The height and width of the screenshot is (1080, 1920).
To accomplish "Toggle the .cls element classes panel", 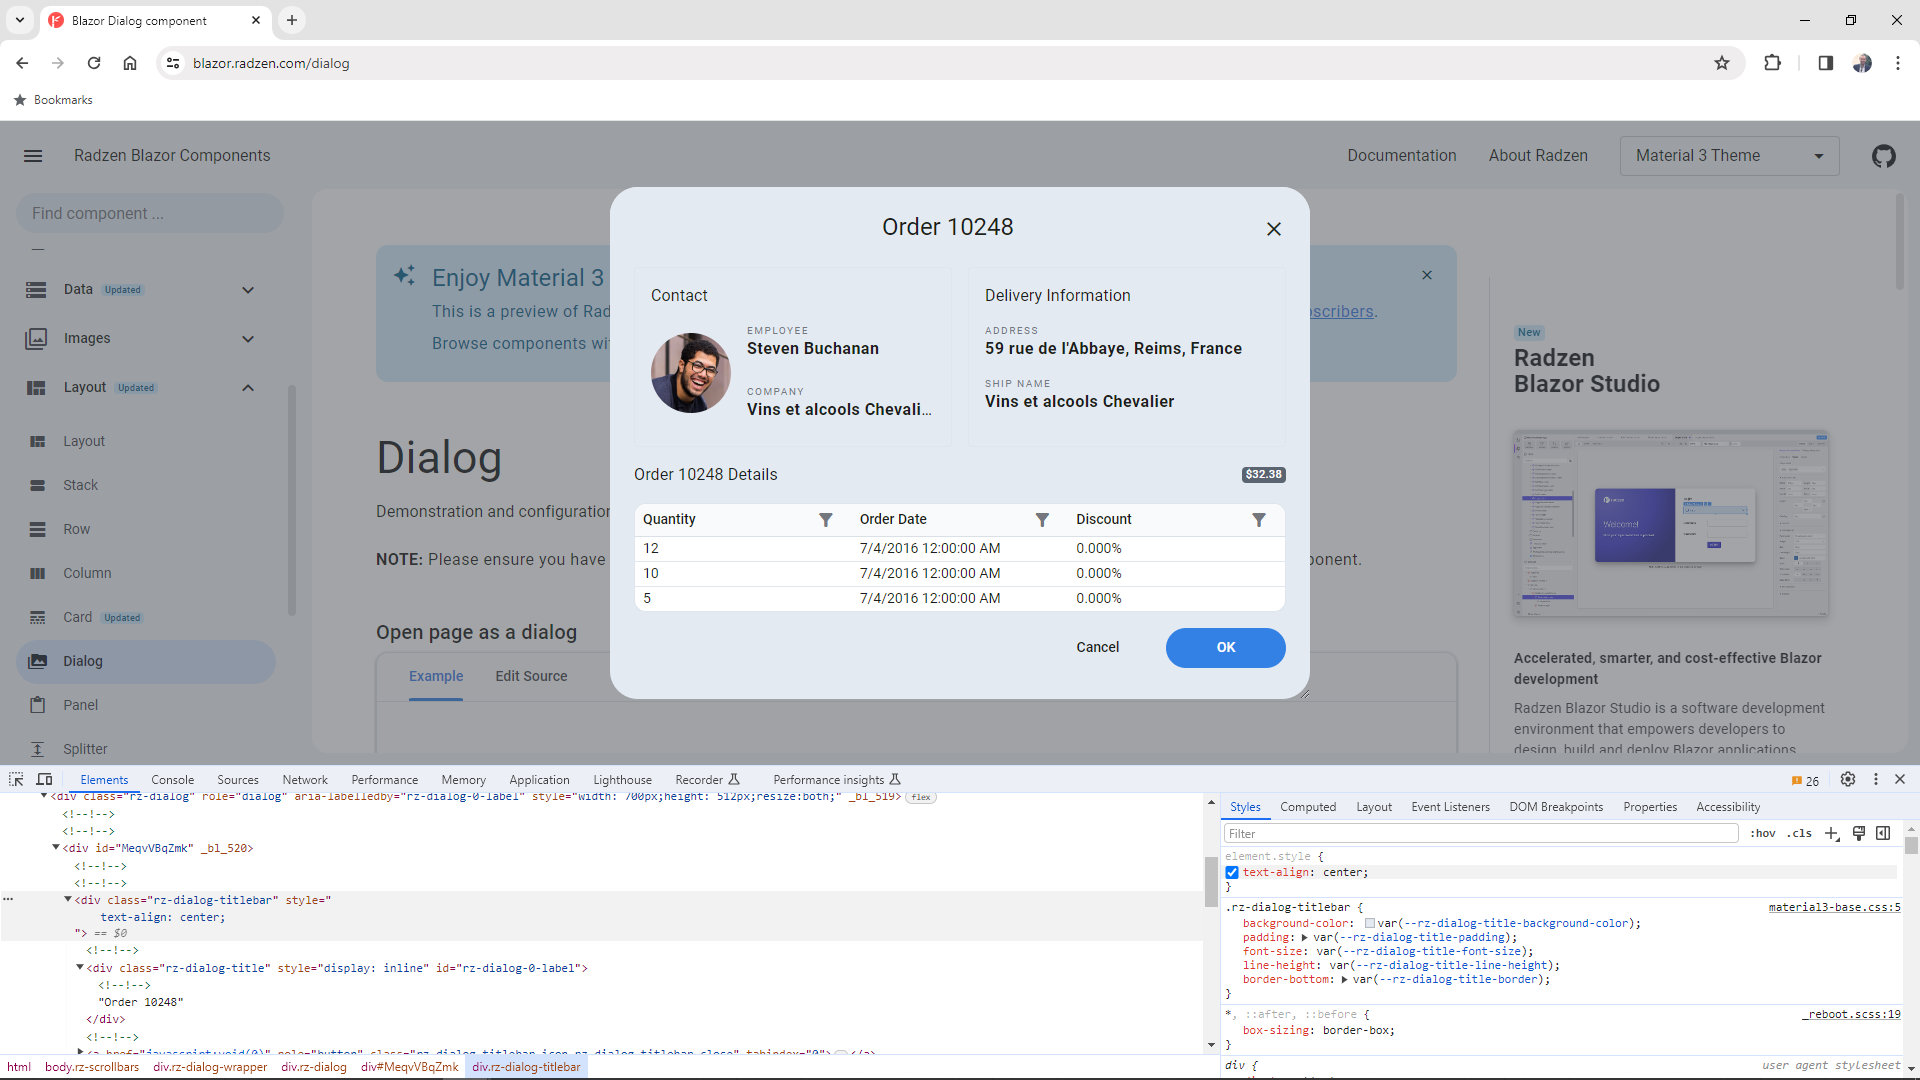I will [1800, 834].
